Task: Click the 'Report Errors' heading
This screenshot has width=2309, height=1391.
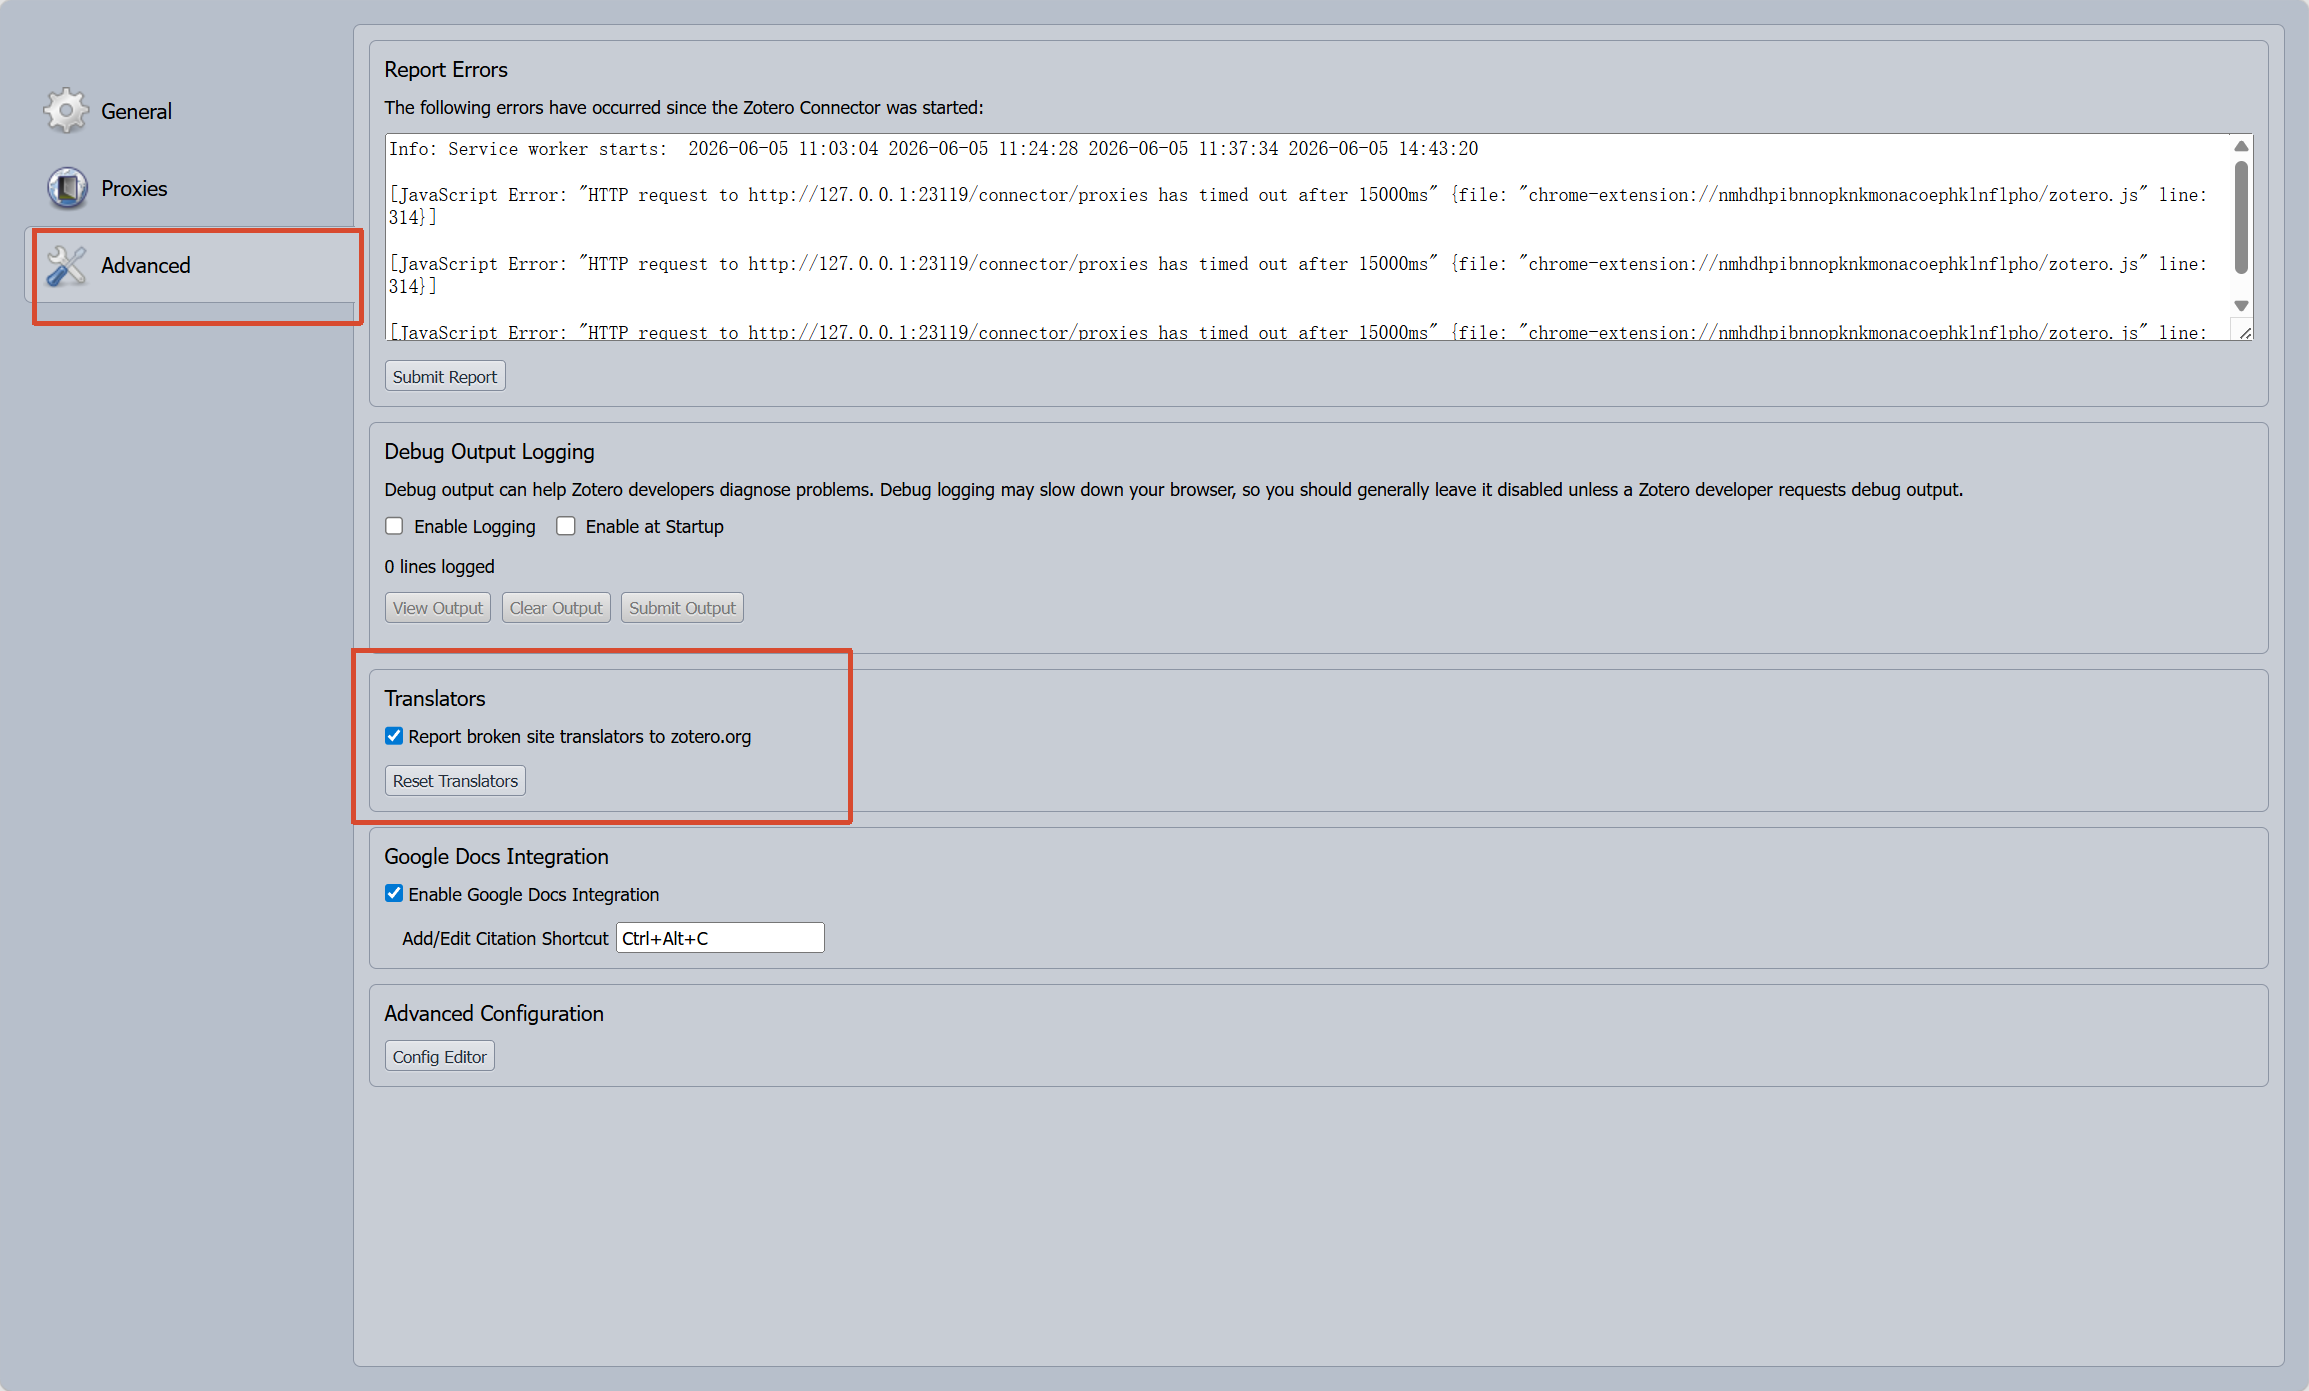Action: pyautogui.click(x=446, y=69)
